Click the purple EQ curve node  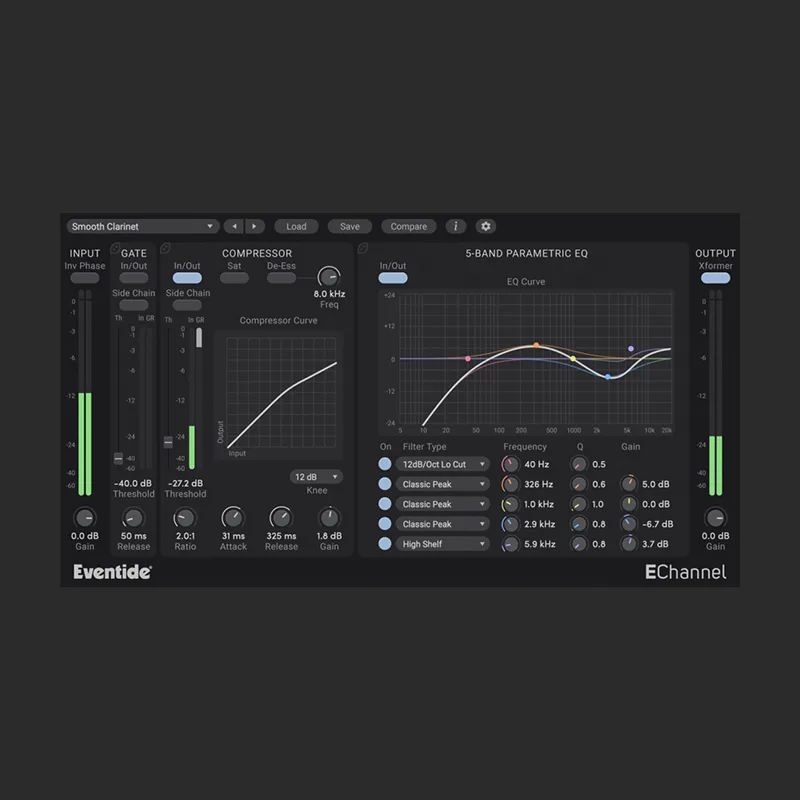click(x=631, y=348)
